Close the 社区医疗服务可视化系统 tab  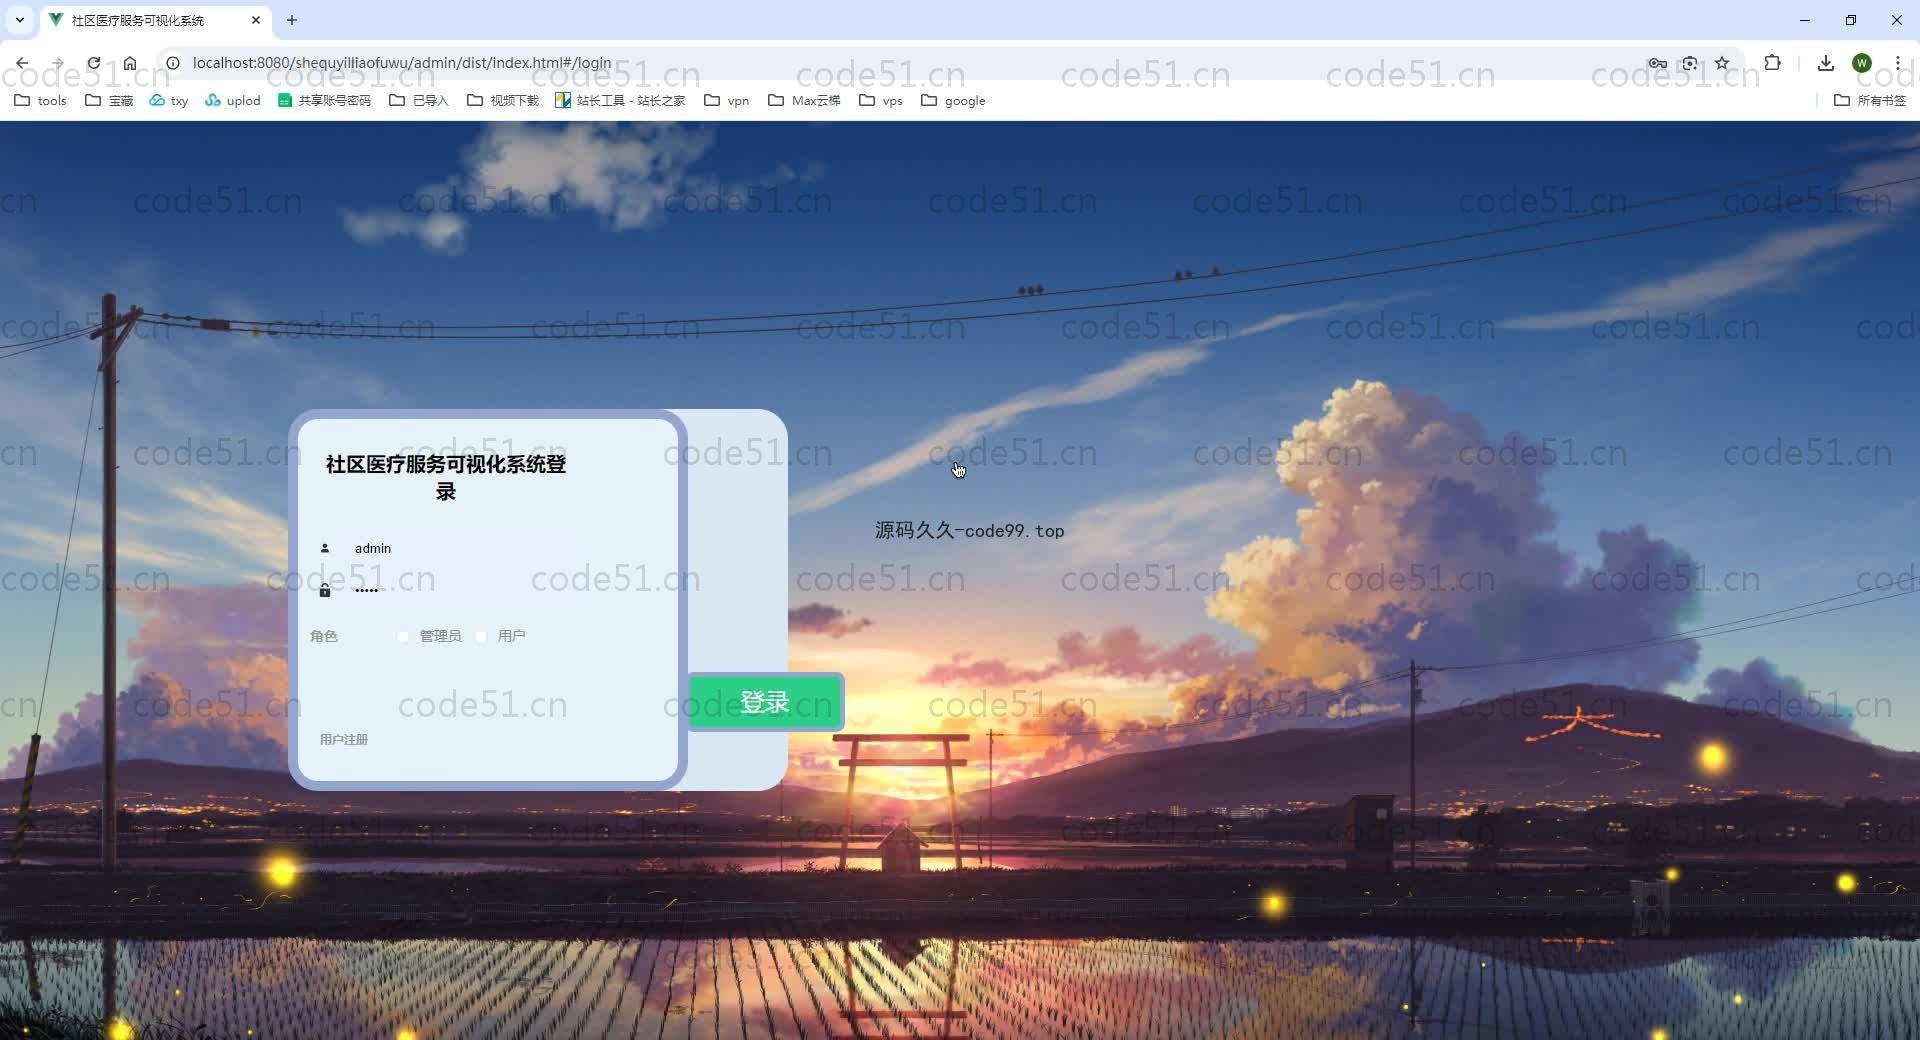256,20
